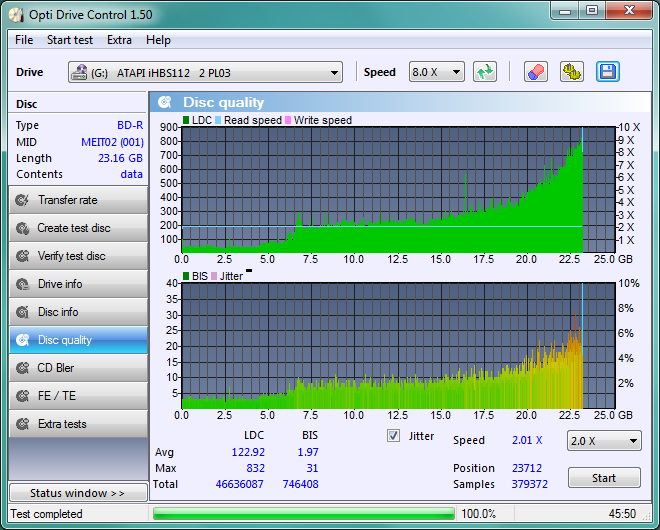Click the refresh drives icon
This screenshot has width=660, height=530.
click(484, 72)
